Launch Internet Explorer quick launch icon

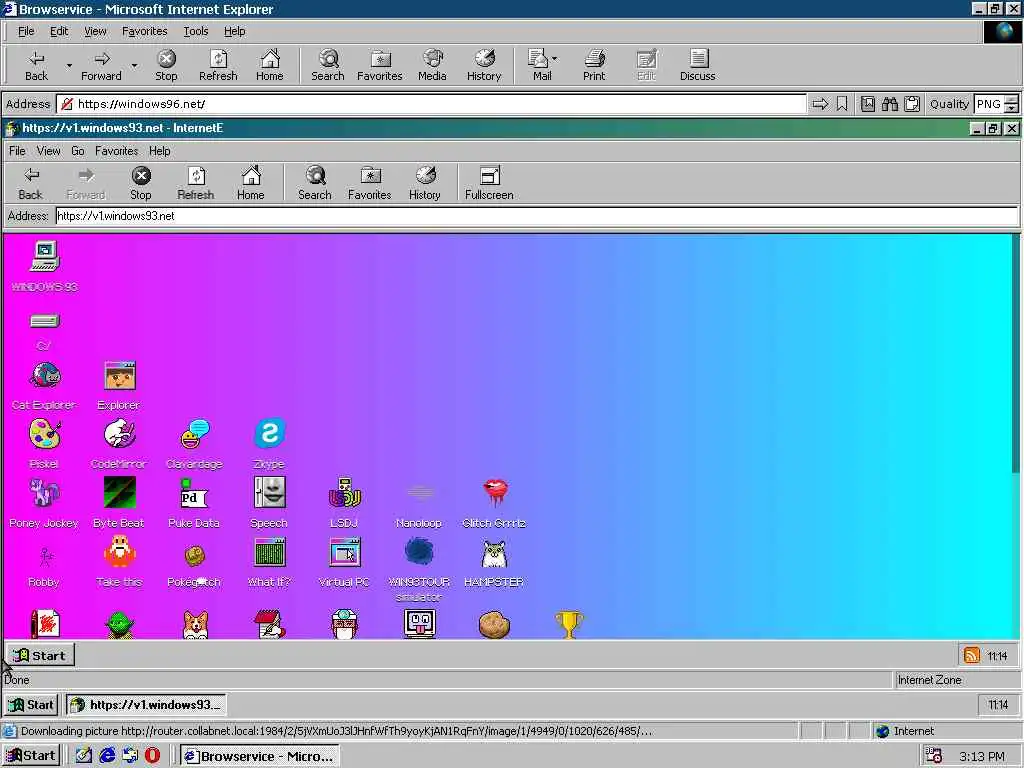point(107,756)
